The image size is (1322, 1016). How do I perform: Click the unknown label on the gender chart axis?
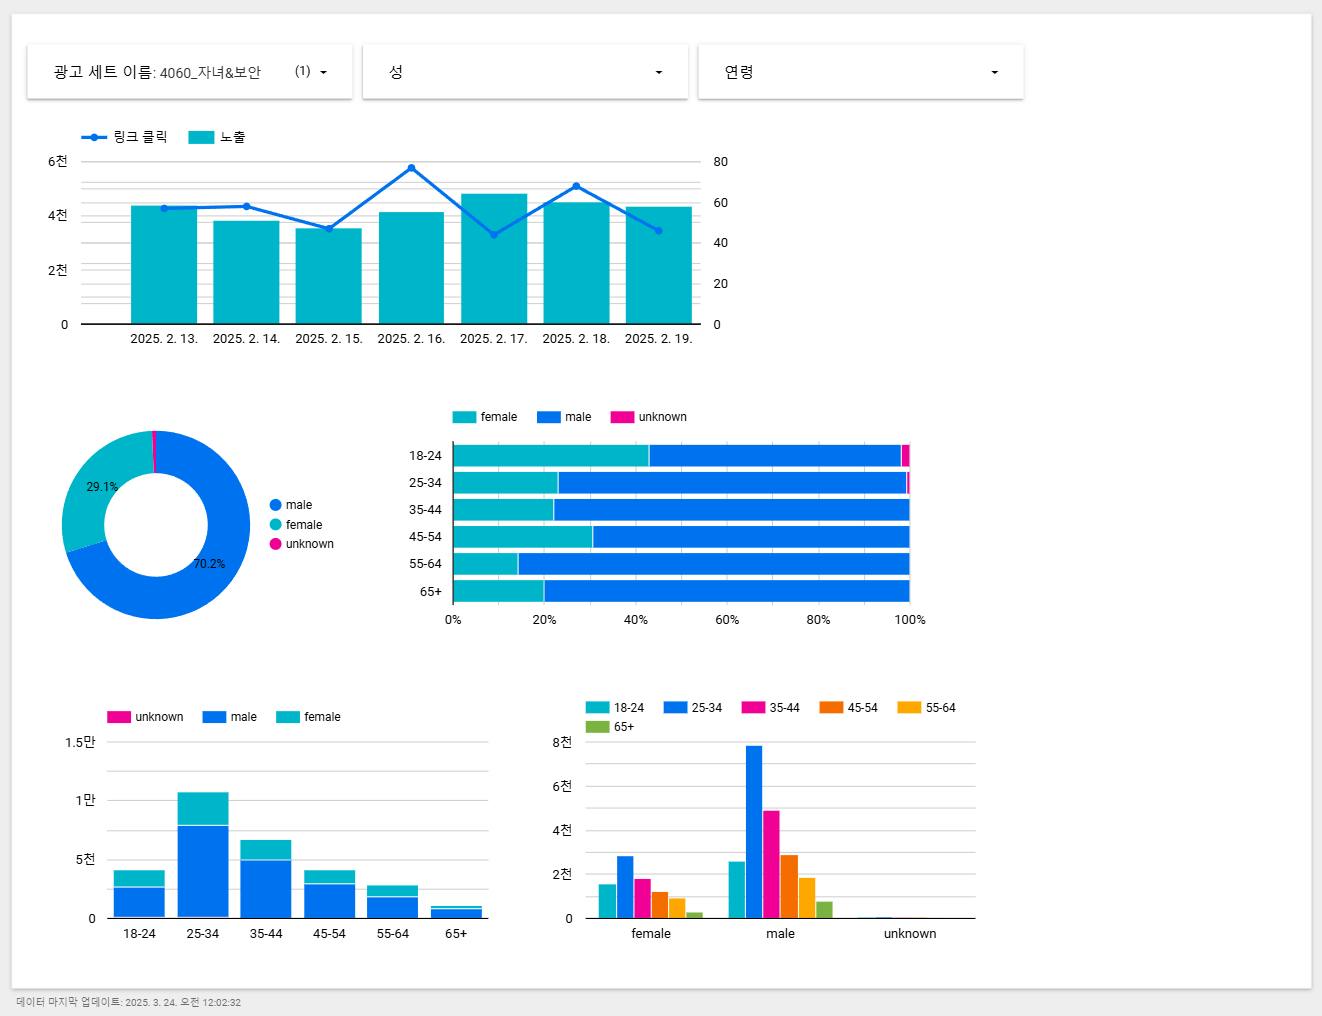tap(910, 934)
